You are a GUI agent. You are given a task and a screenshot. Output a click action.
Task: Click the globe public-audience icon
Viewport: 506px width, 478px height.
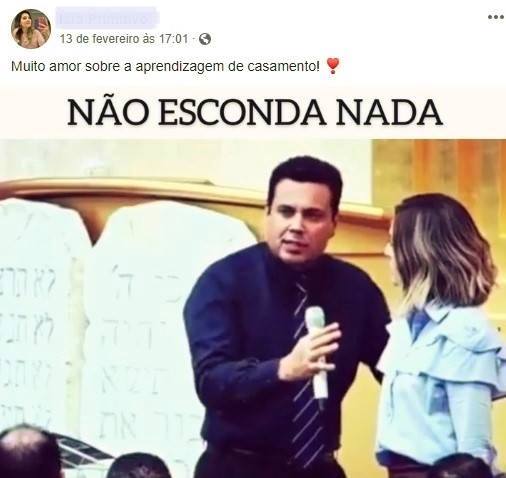tap(205, 39)
